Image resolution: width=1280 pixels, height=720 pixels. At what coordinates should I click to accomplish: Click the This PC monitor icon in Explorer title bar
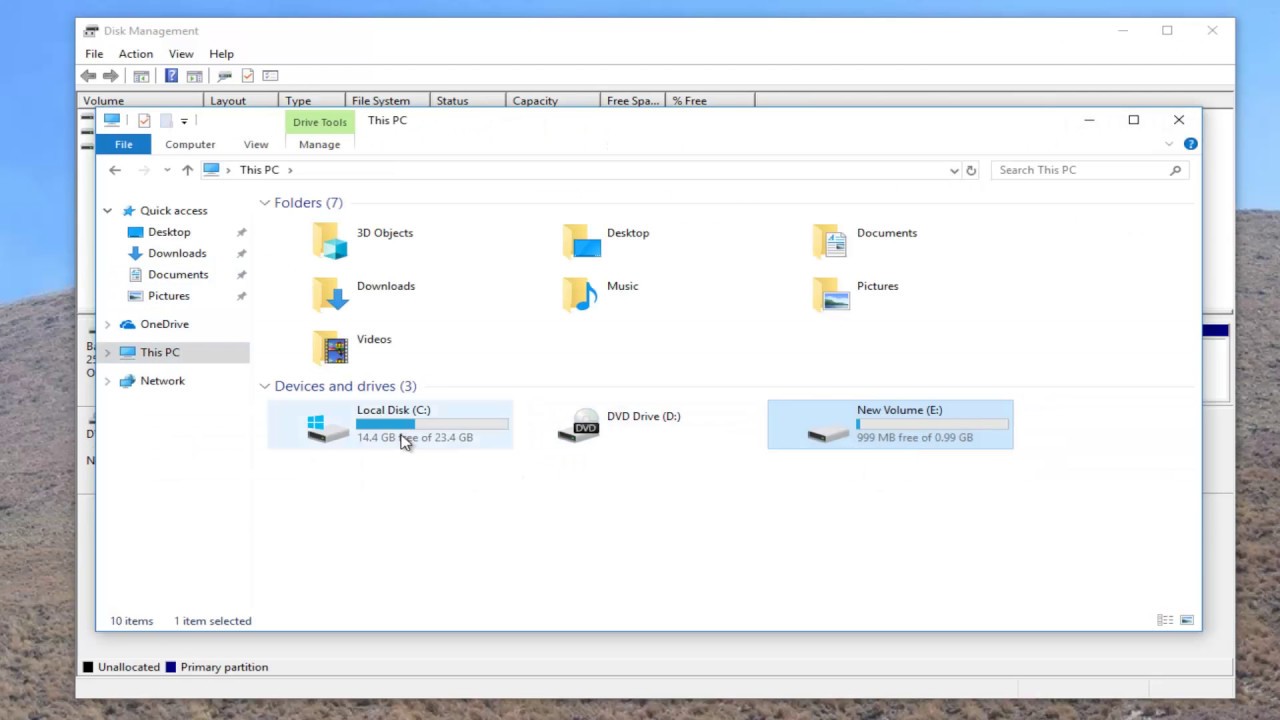(x=112, y=120)
